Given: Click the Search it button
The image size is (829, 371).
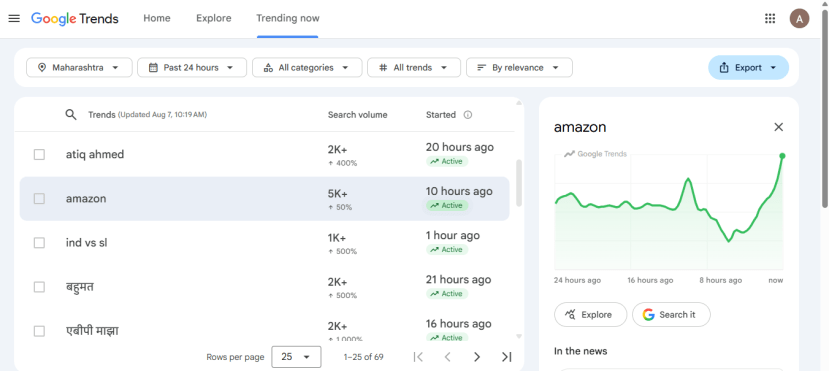Looking at the screenshot, I should click(x=671, y=315).
